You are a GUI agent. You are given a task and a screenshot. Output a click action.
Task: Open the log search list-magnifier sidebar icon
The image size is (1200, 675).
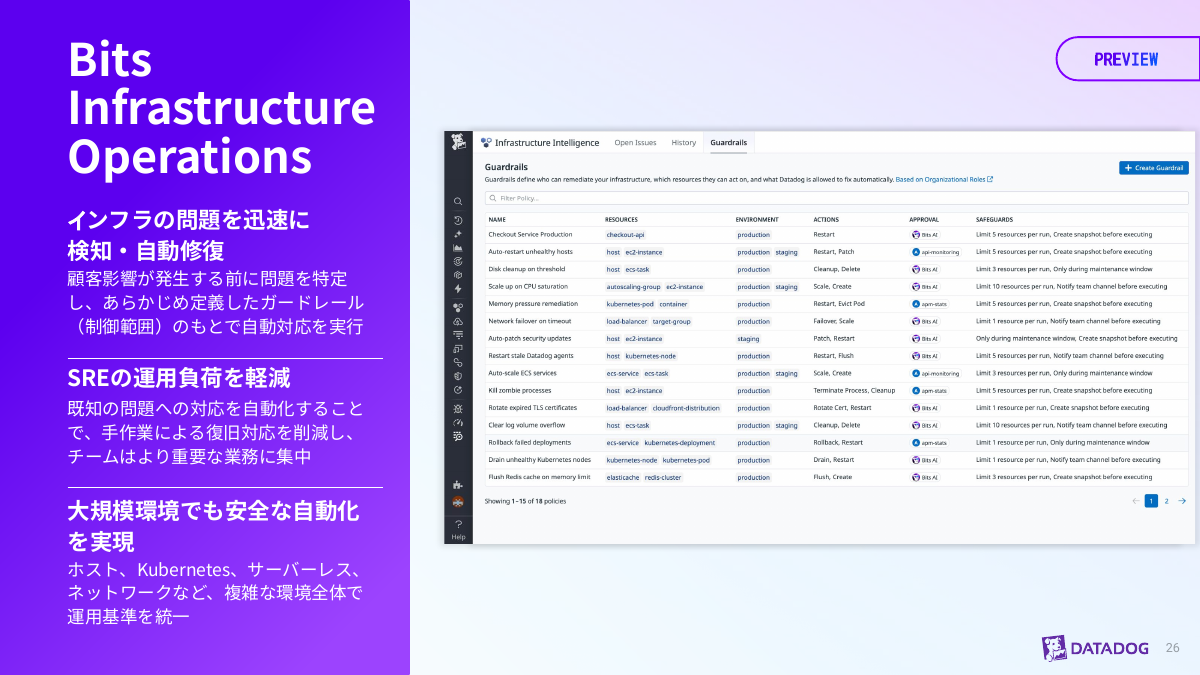point(458,436)
